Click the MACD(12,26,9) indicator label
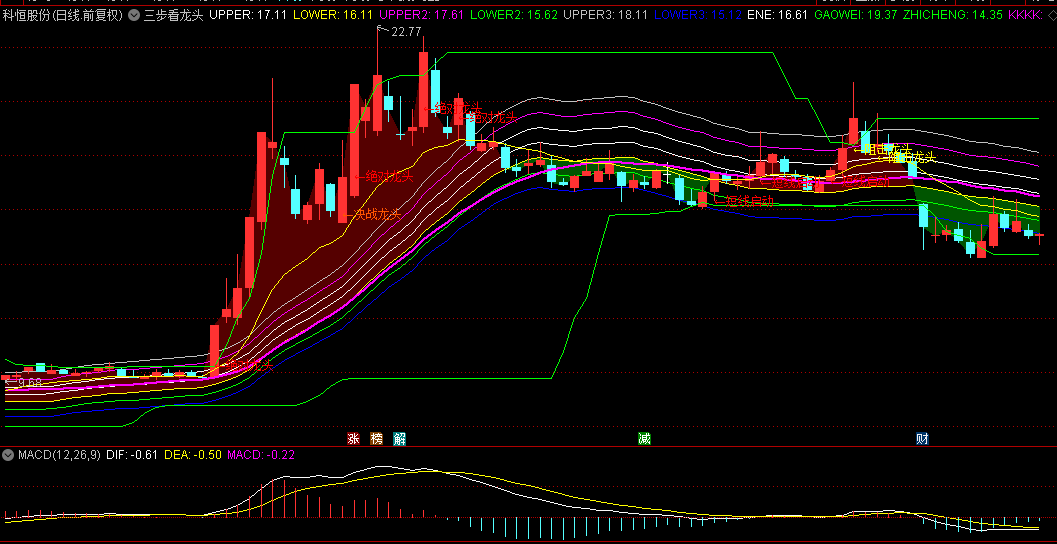The height and width of the screenshot is (544, 1057). tap(59, 454)
